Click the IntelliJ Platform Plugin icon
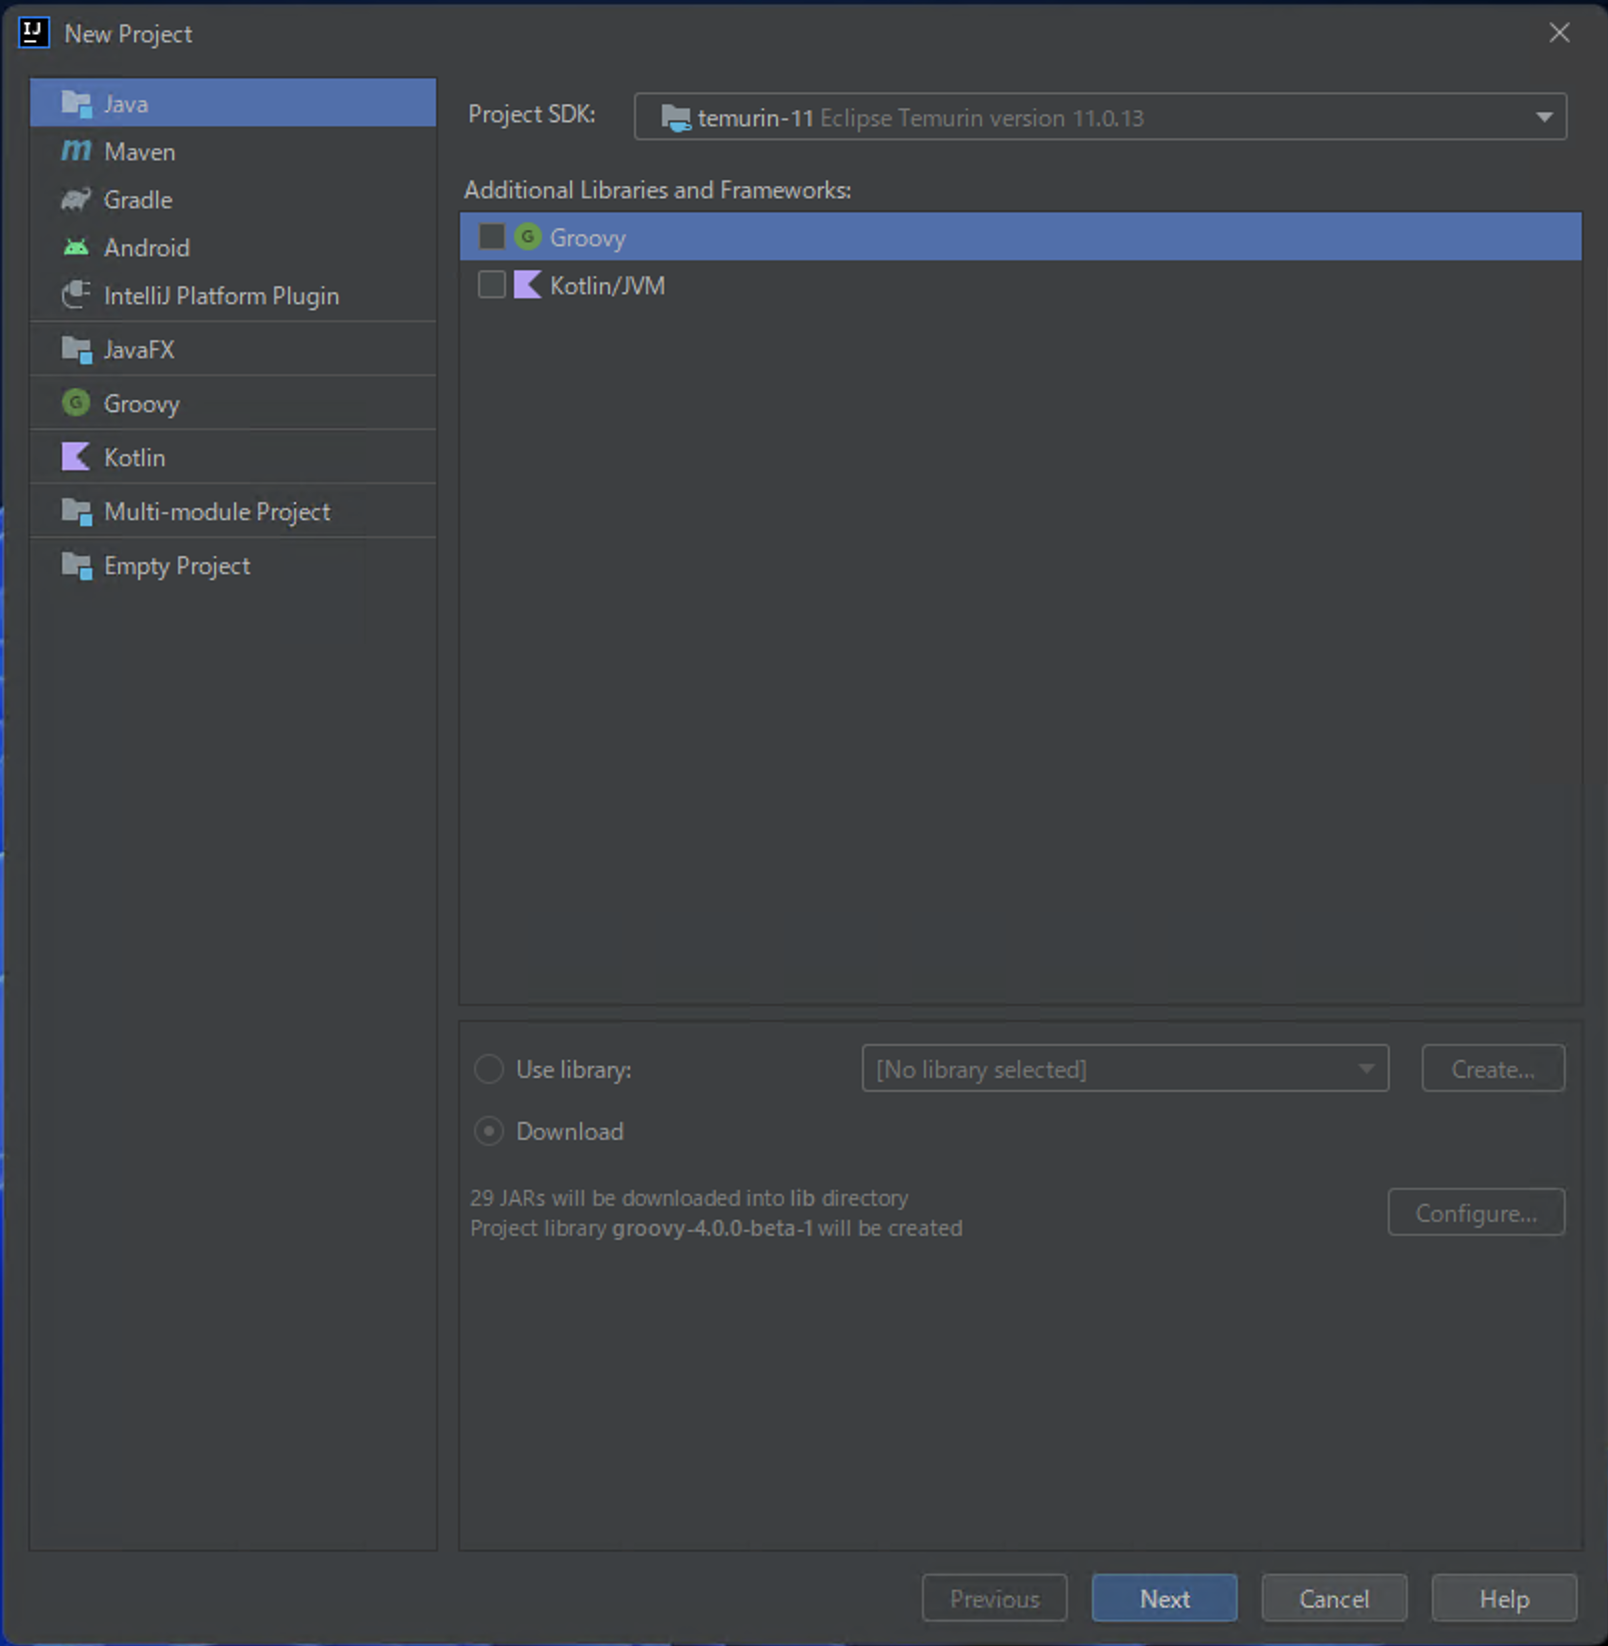 pos(76,295)
